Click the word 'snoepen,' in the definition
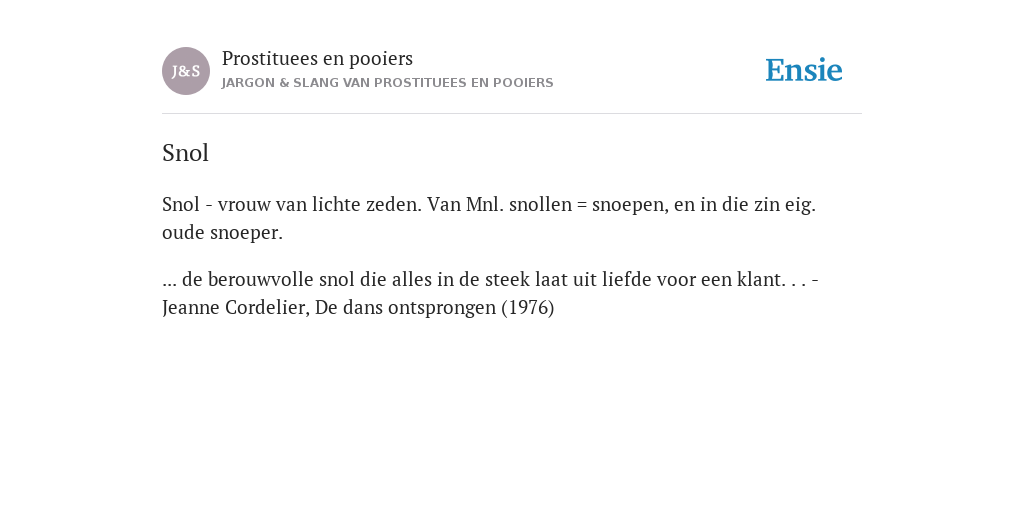Viewport: 1024px width, 512px height. pyautogui.click(x=631, y=206)
